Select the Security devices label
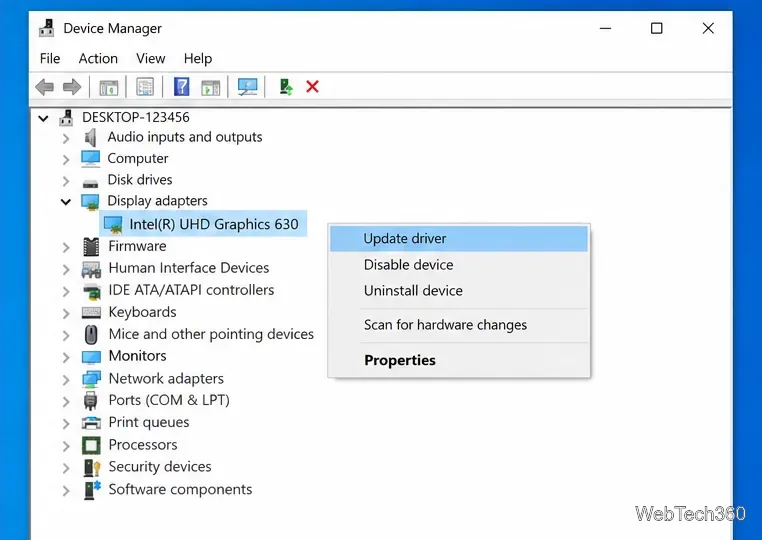The image size is (762, 540). click(160, 467)
